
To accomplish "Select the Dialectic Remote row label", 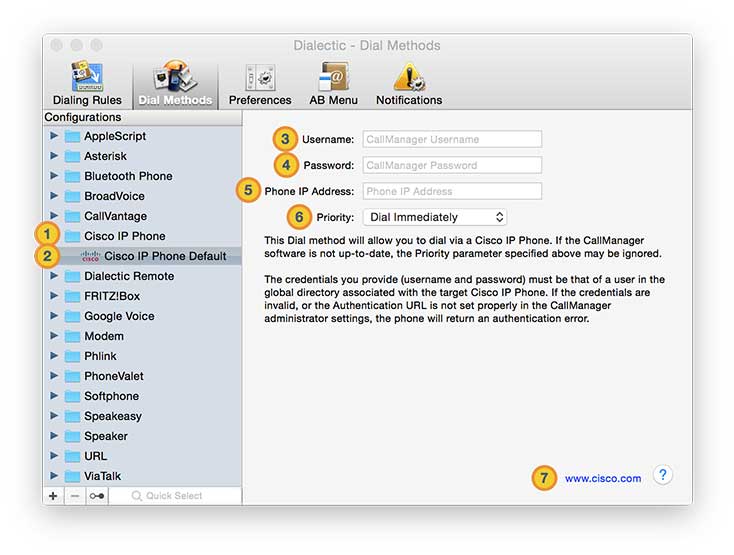I will [129, 276].
